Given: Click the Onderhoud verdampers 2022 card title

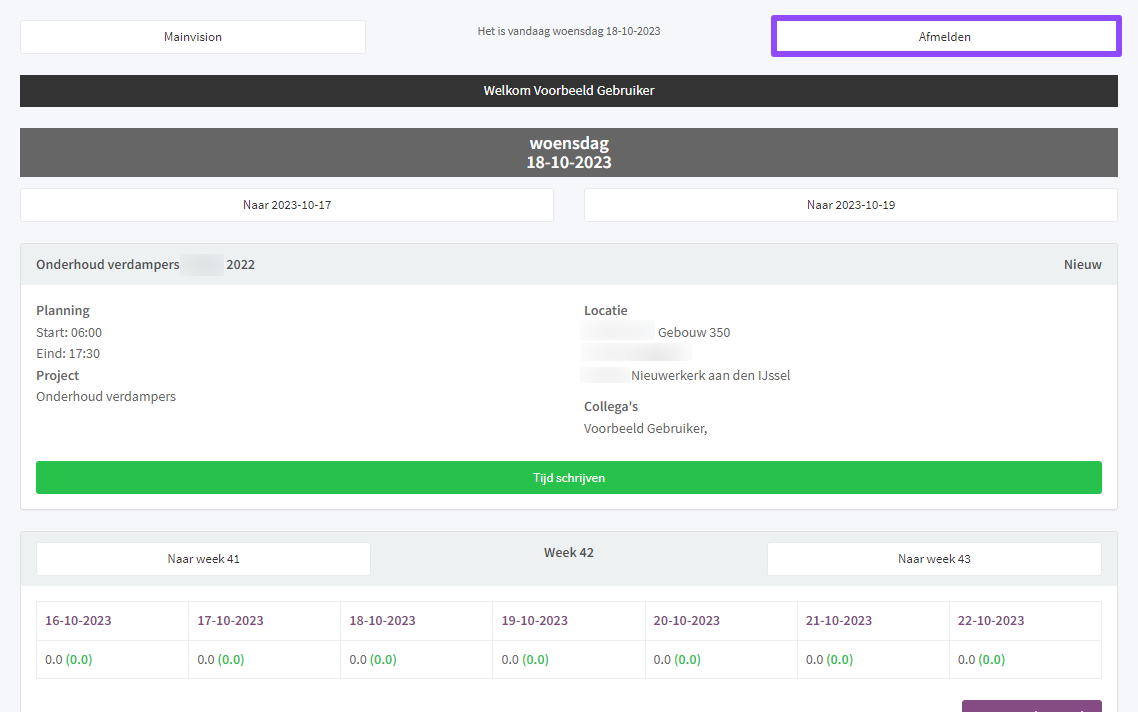Looking at the screenshot, I should tap(145, 265).
